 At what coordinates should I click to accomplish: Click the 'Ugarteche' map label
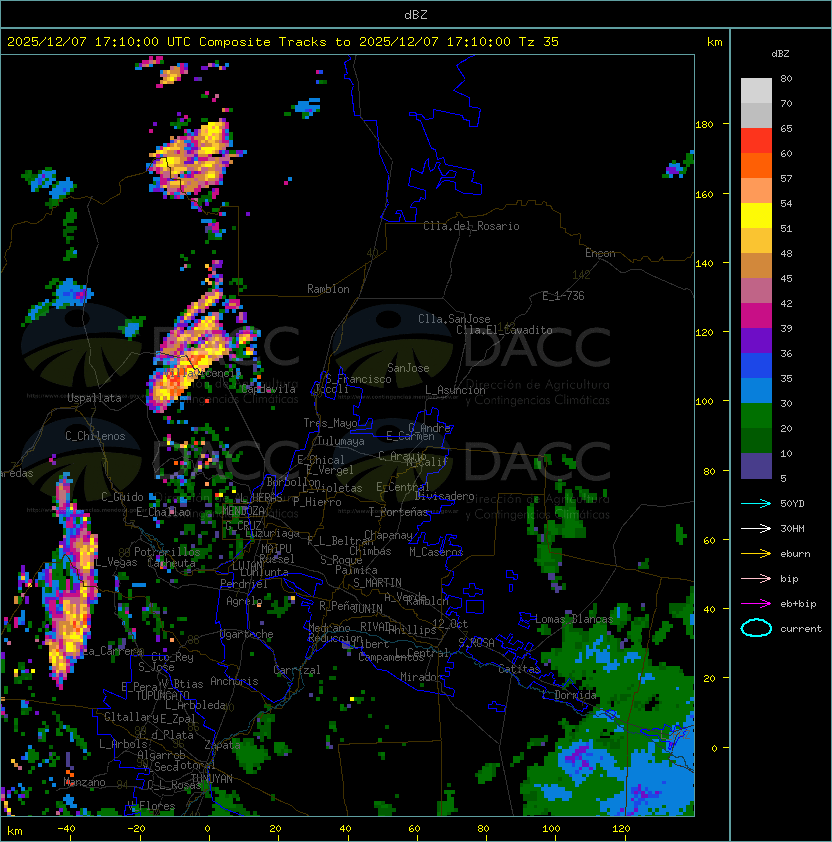[x=247, y=634]
